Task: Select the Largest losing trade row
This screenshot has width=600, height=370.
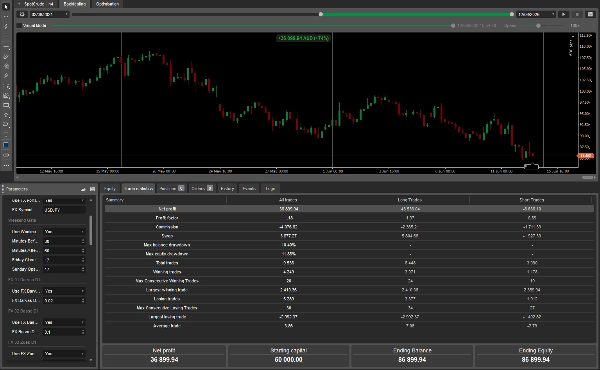Action: (349, 317)
